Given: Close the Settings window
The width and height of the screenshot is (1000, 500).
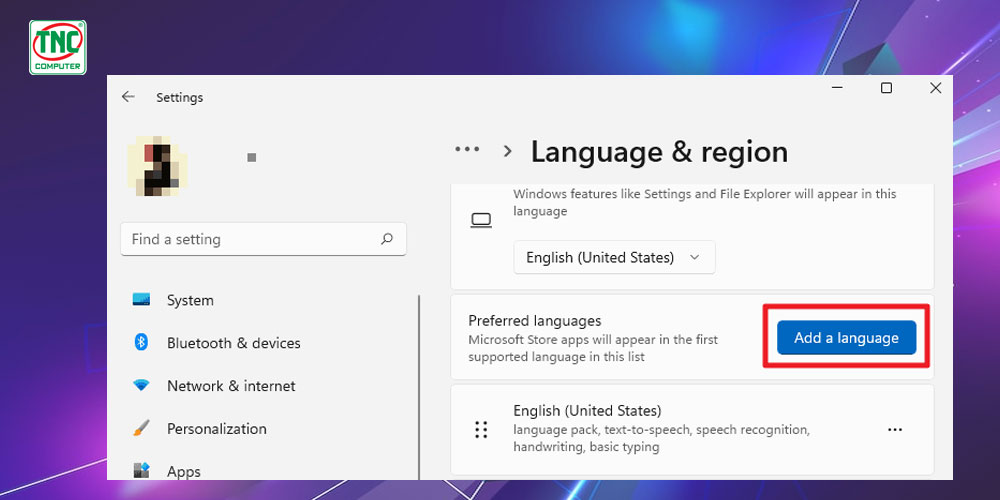Looking at the screenshot, I should click(936, 88).
